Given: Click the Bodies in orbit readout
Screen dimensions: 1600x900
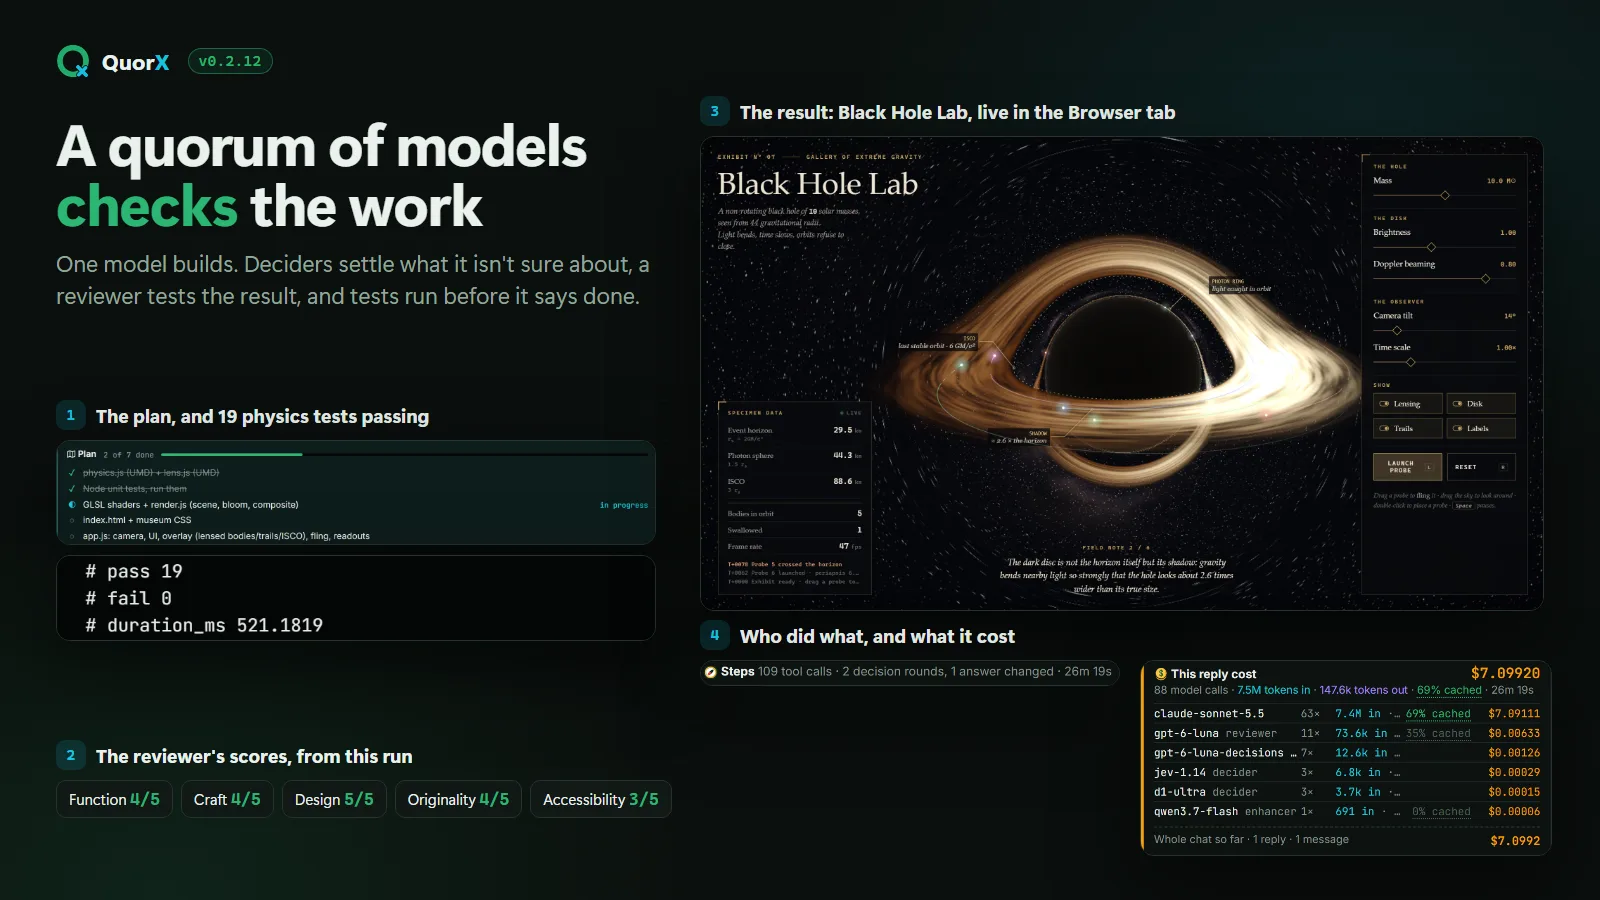Looking at the screenshot, I should [x=795, y=513].
